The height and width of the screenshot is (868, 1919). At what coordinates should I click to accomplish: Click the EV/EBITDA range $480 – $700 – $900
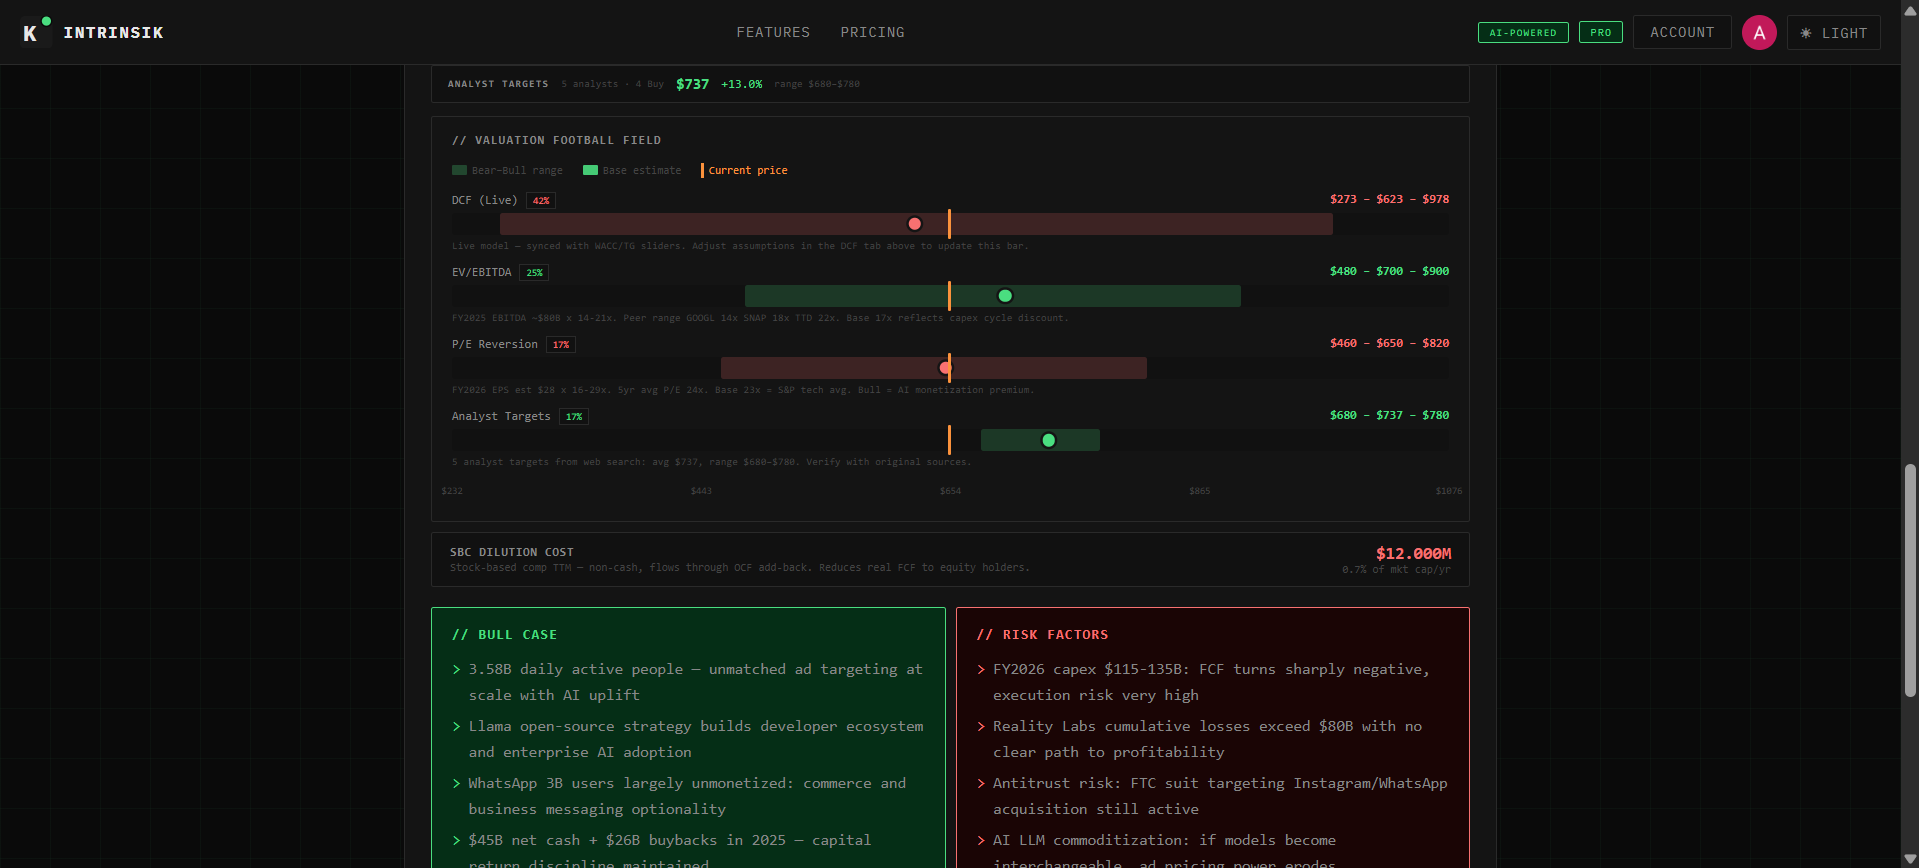[1389, 271]
